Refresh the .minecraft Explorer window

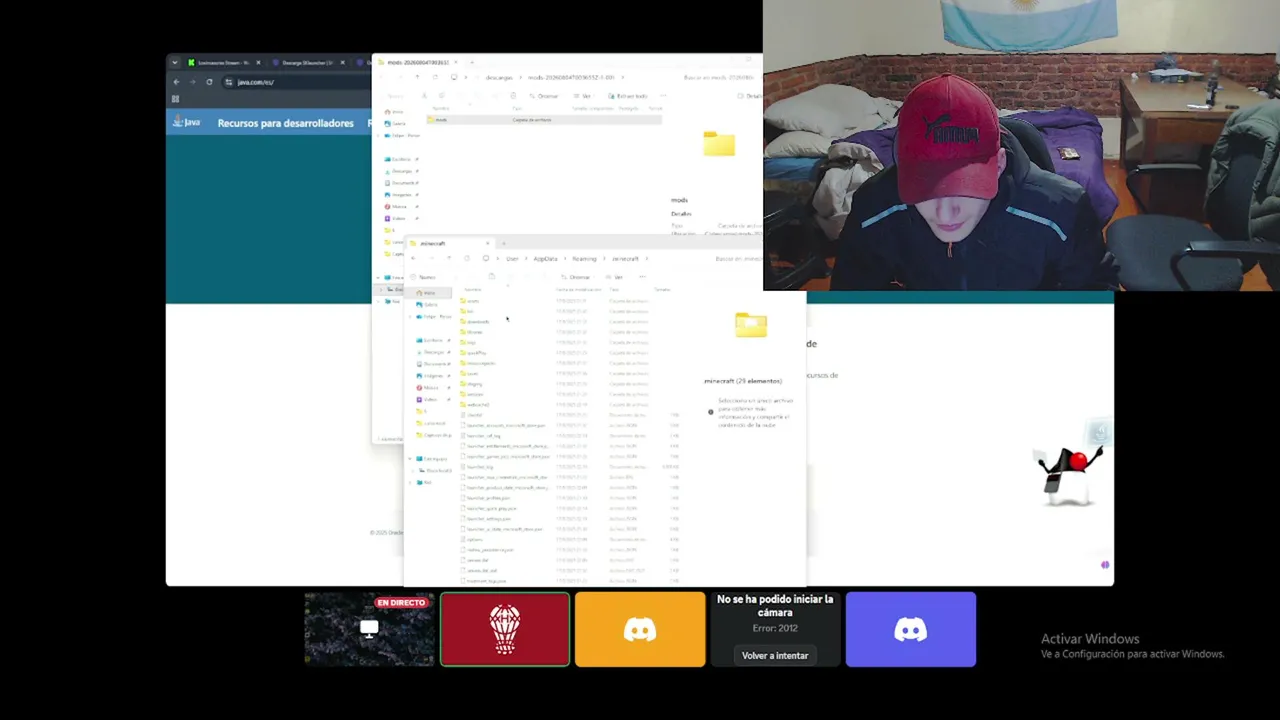pyautogui.click(x=466, y=259)
